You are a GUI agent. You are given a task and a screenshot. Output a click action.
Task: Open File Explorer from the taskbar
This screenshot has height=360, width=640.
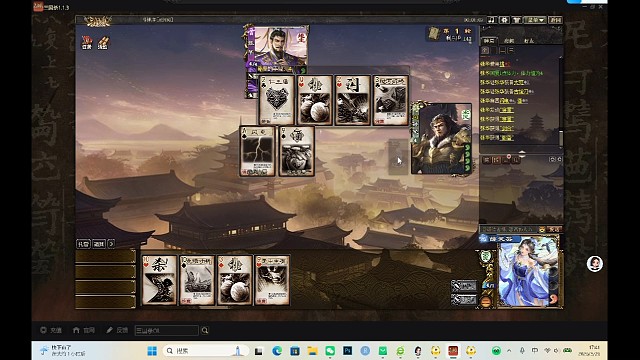[313, 351]
